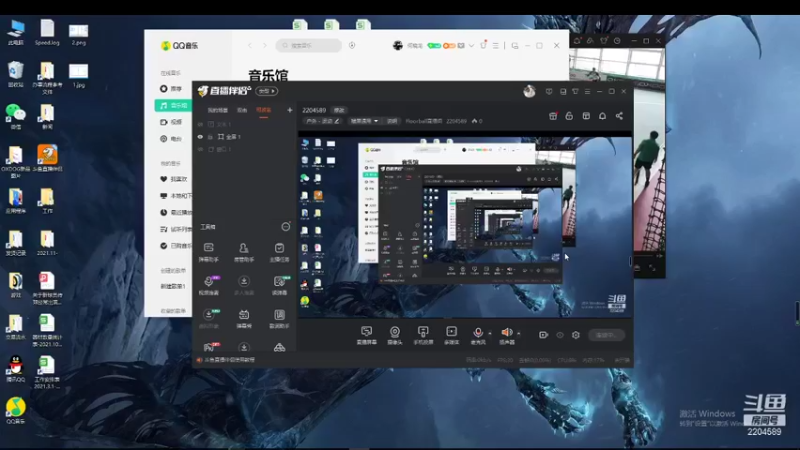Add camera source in bottom toolbar
The height and width of the screenshot is (450, 800).
tap(395, 335)
